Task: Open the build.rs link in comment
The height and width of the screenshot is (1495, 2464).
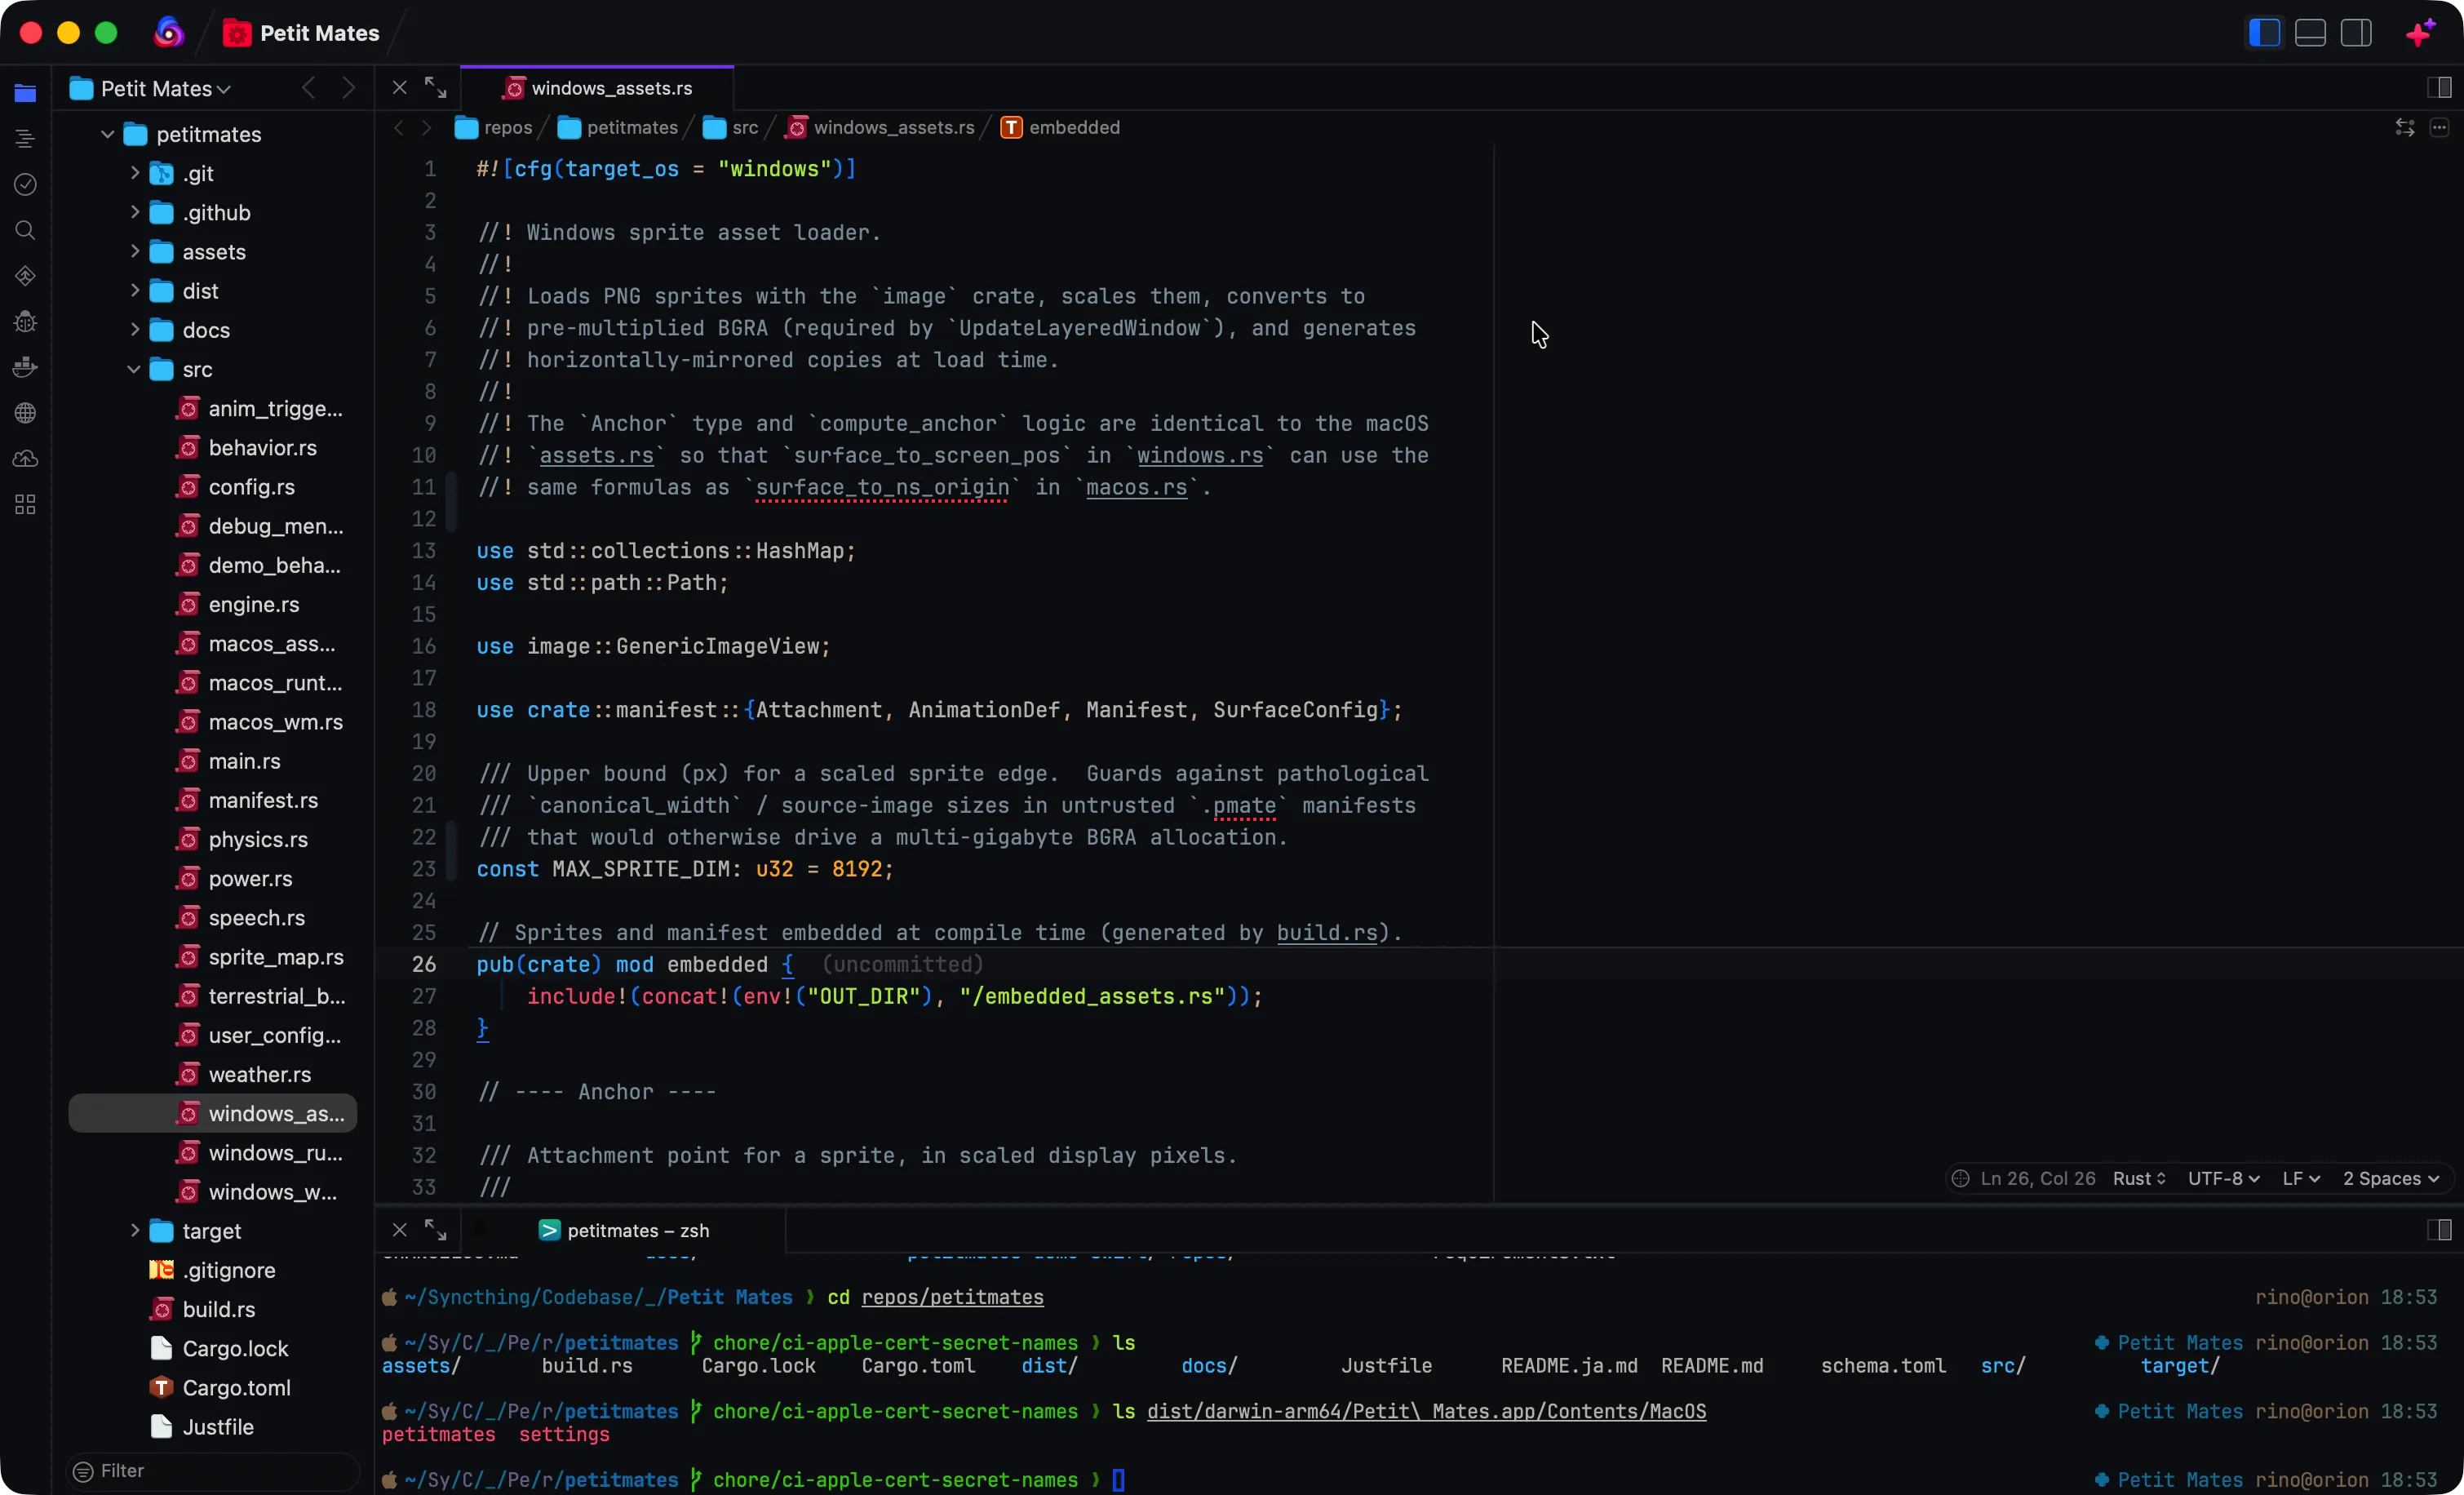Action: [1327, 932]
